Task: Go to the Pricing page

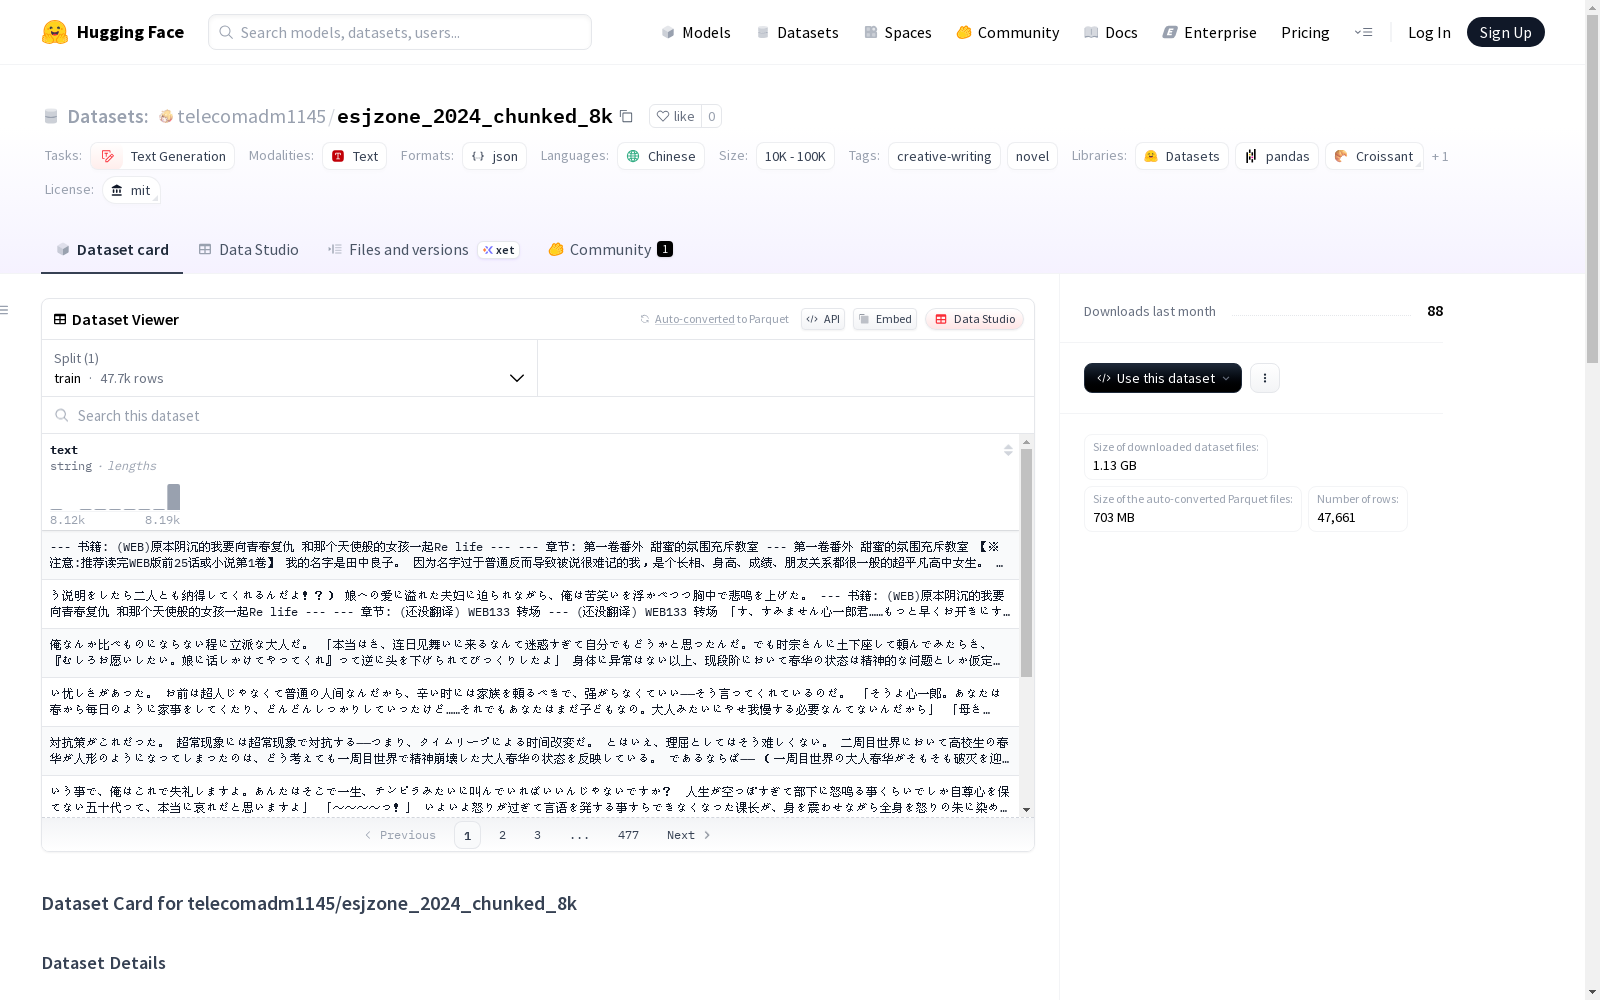Action: tap(1305, 32)
